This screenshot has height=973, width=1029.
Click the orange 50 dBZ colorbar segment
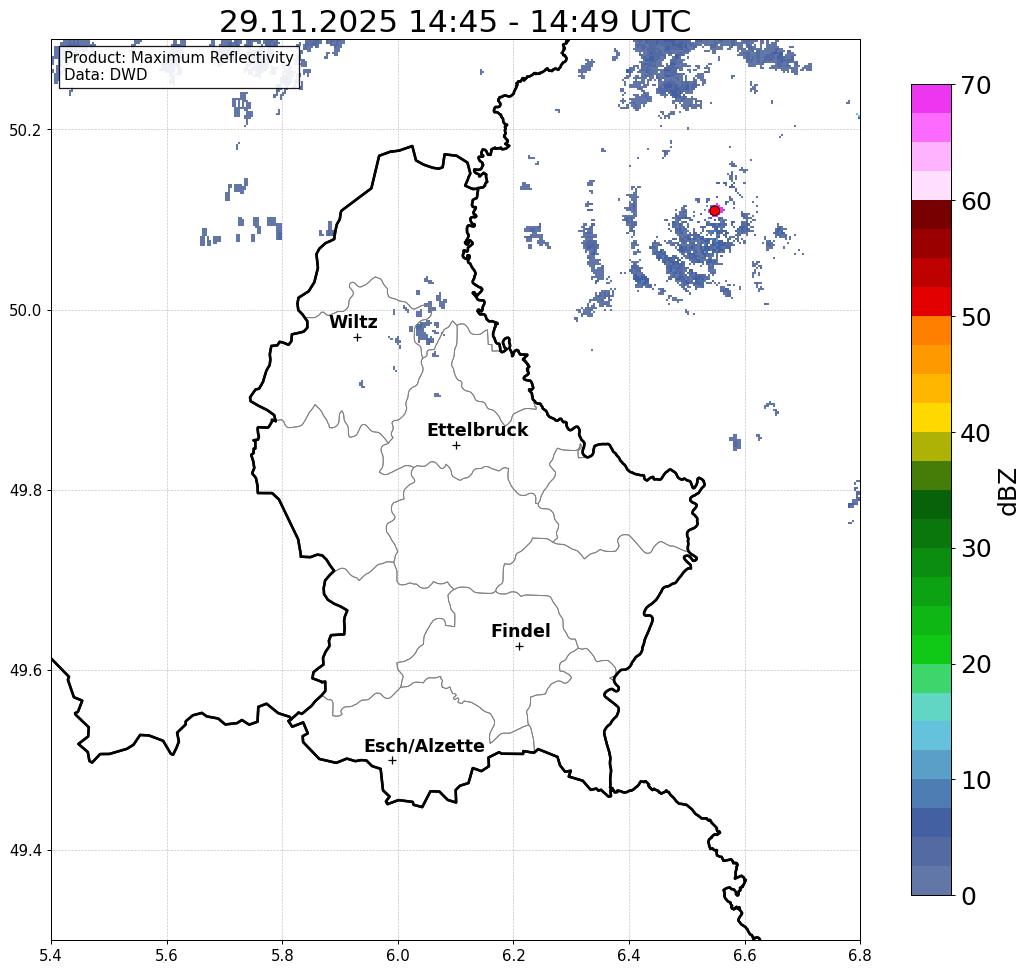pos(931,331)
